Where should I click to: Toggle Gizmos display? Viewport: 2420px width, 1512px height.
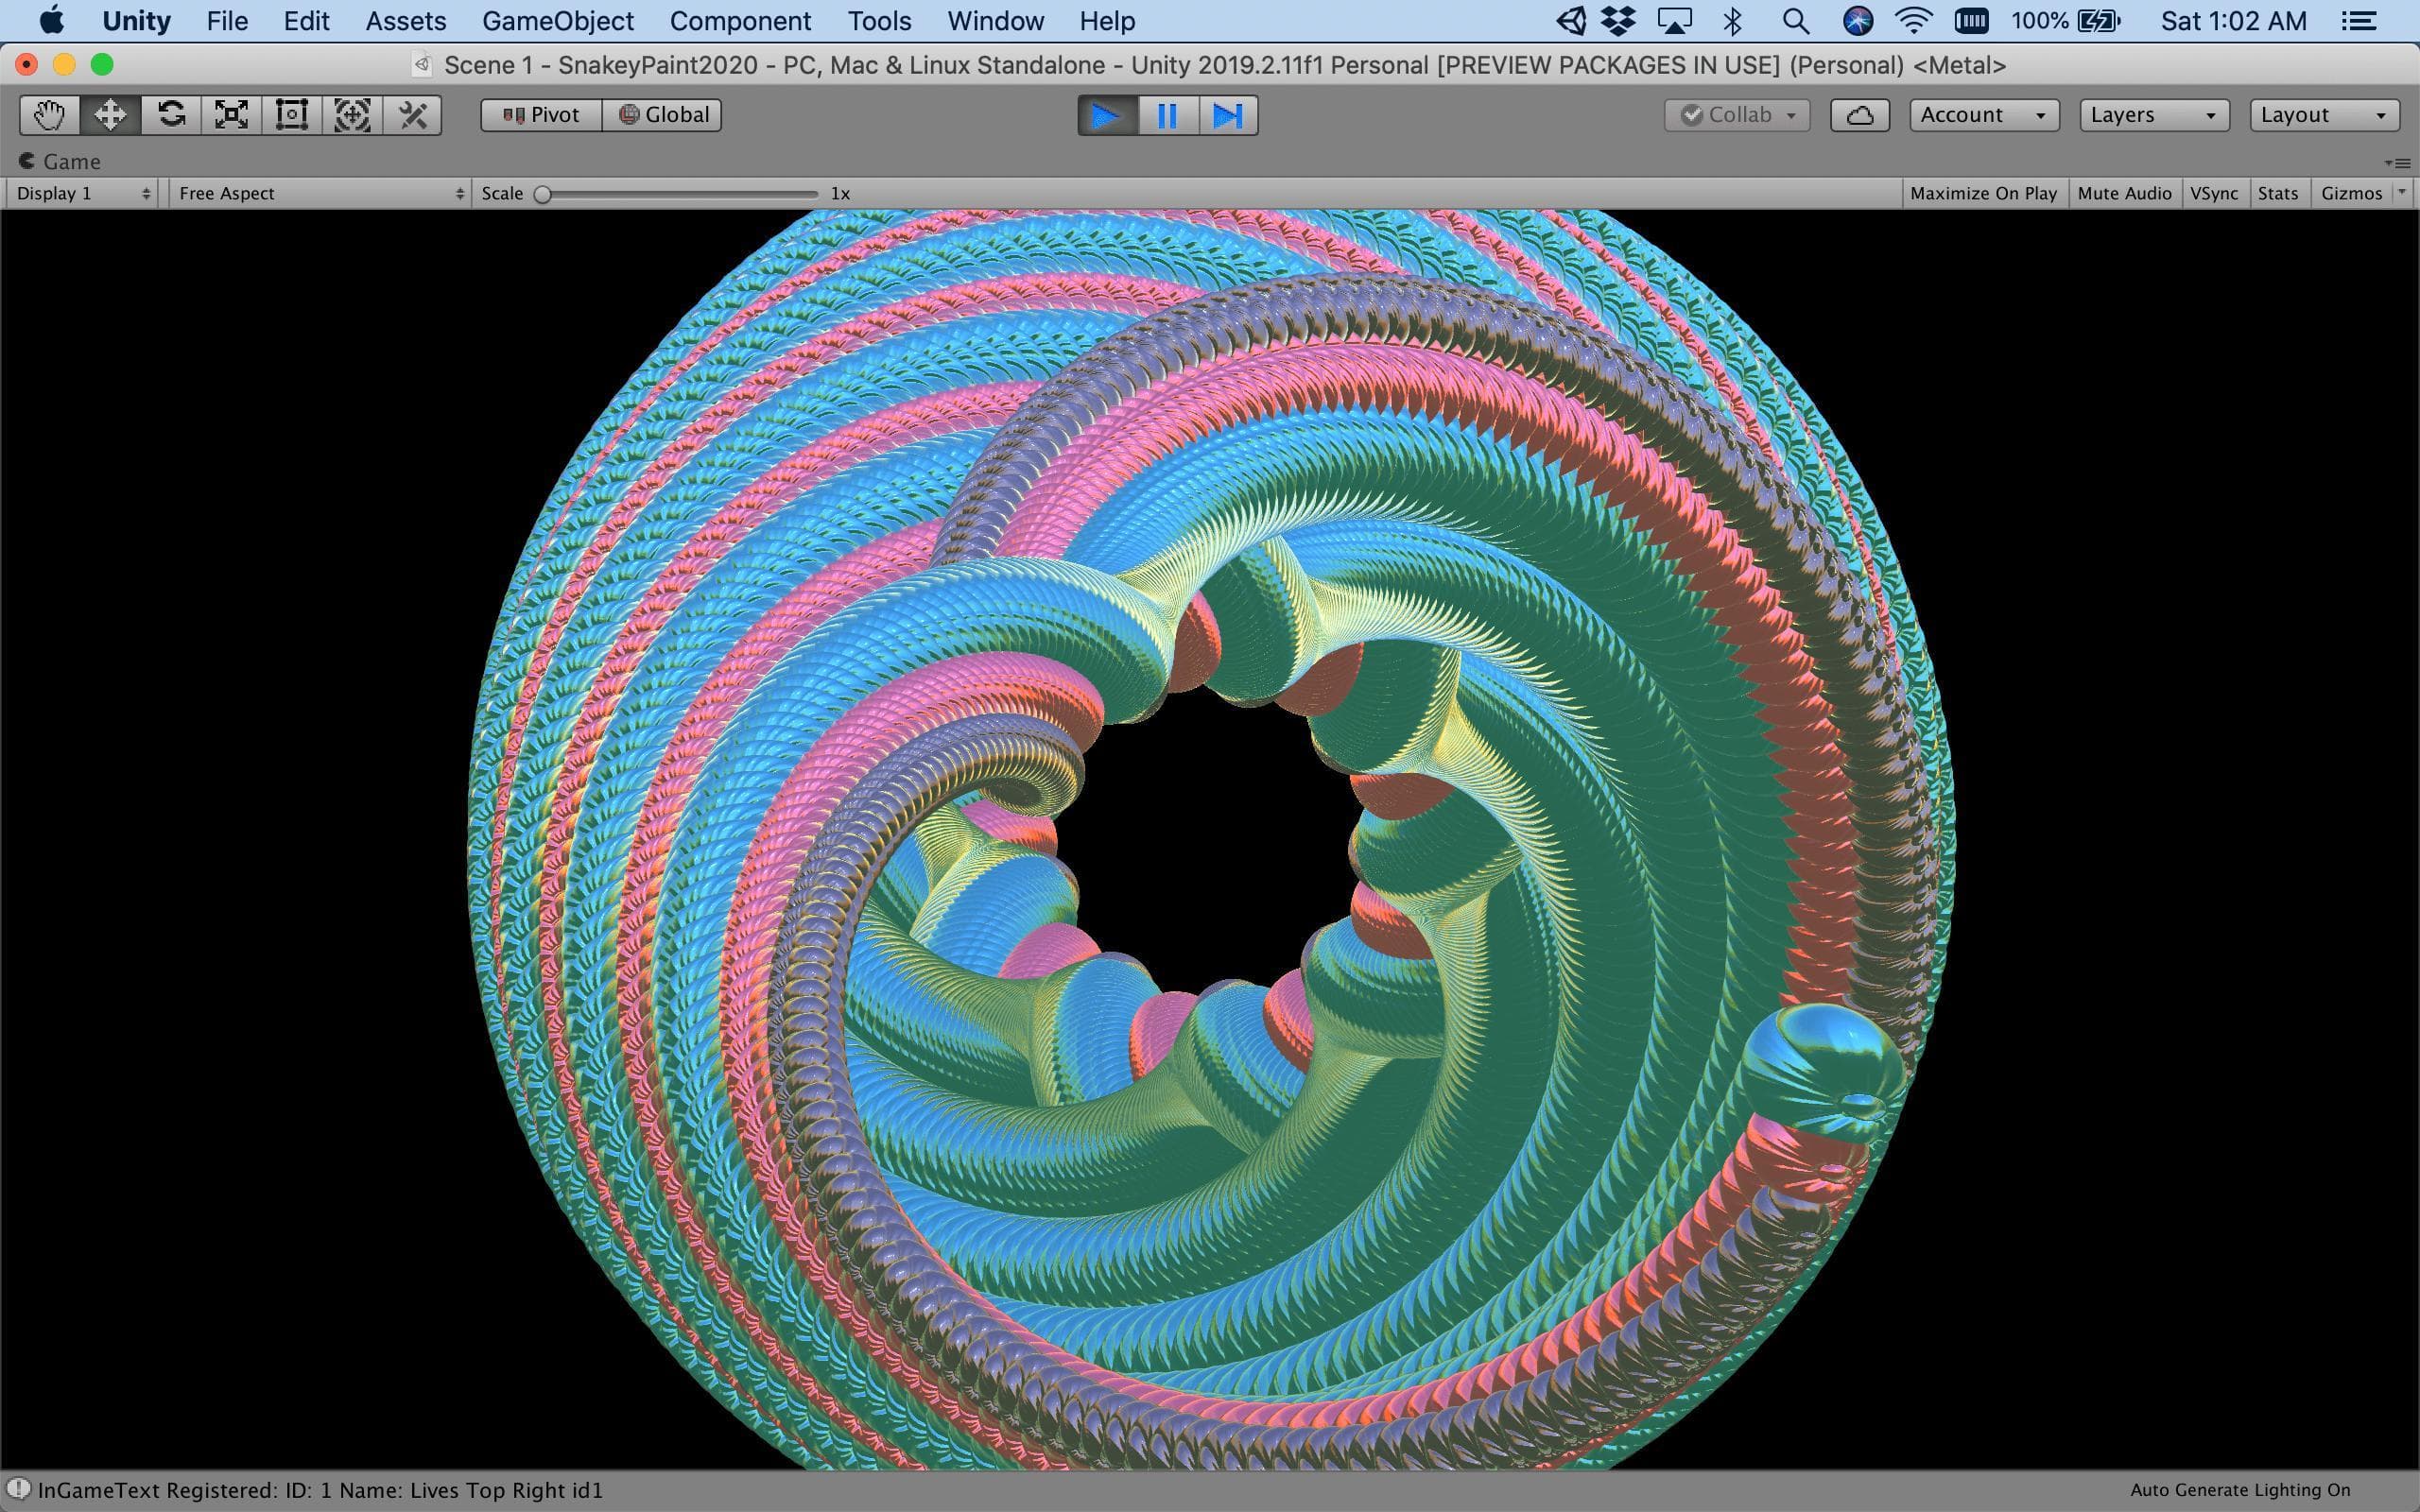click(x=2351, y=193)
